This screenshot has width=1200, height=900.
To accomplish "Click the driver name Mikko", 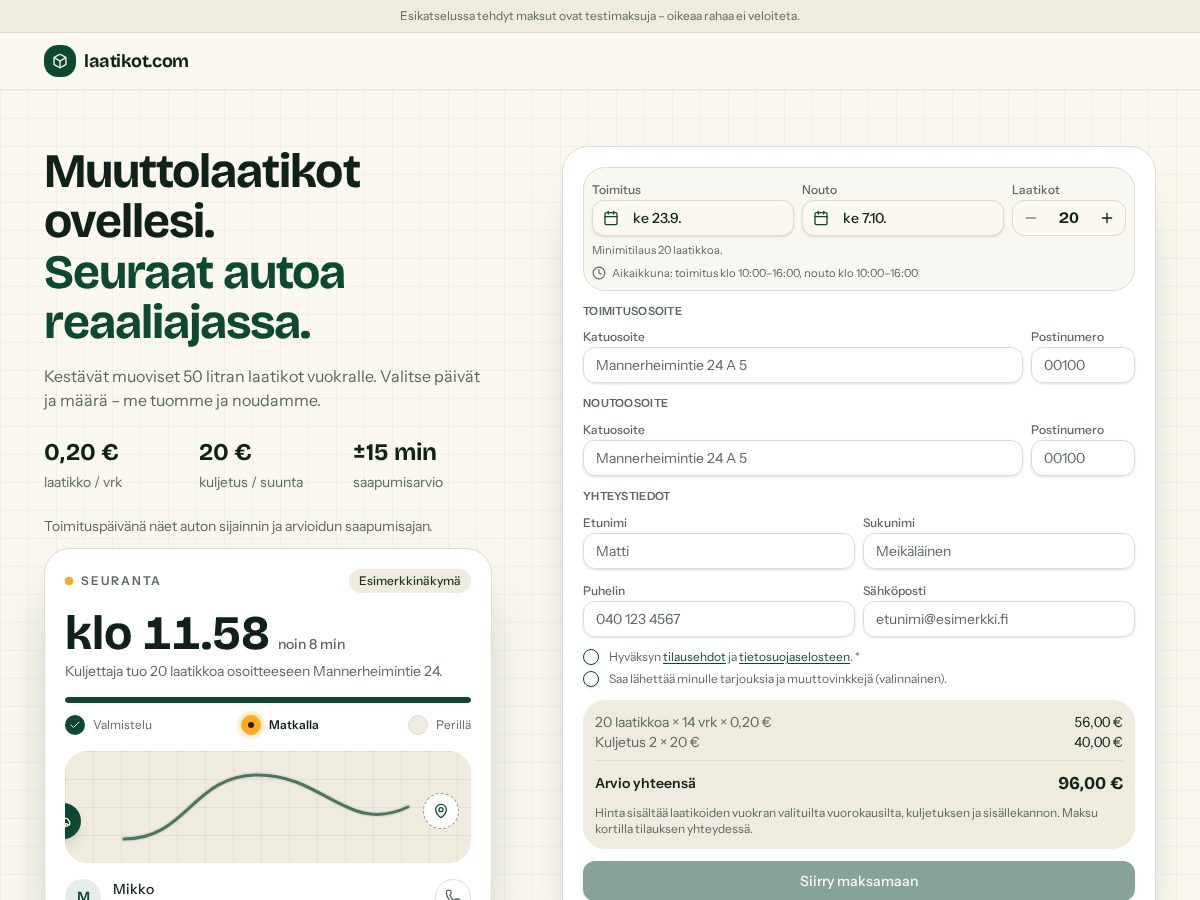I will [x=134, y=889].
